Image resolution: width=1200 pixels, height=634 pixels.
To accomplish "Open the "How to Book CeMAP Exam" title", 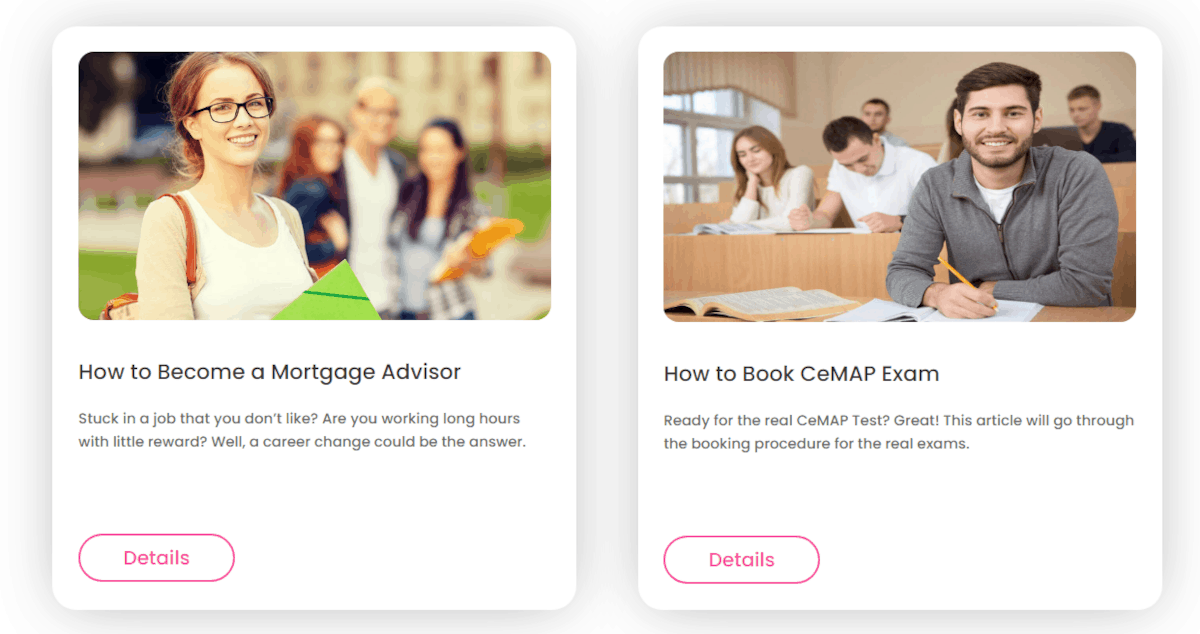I will (x=802, y=374).
